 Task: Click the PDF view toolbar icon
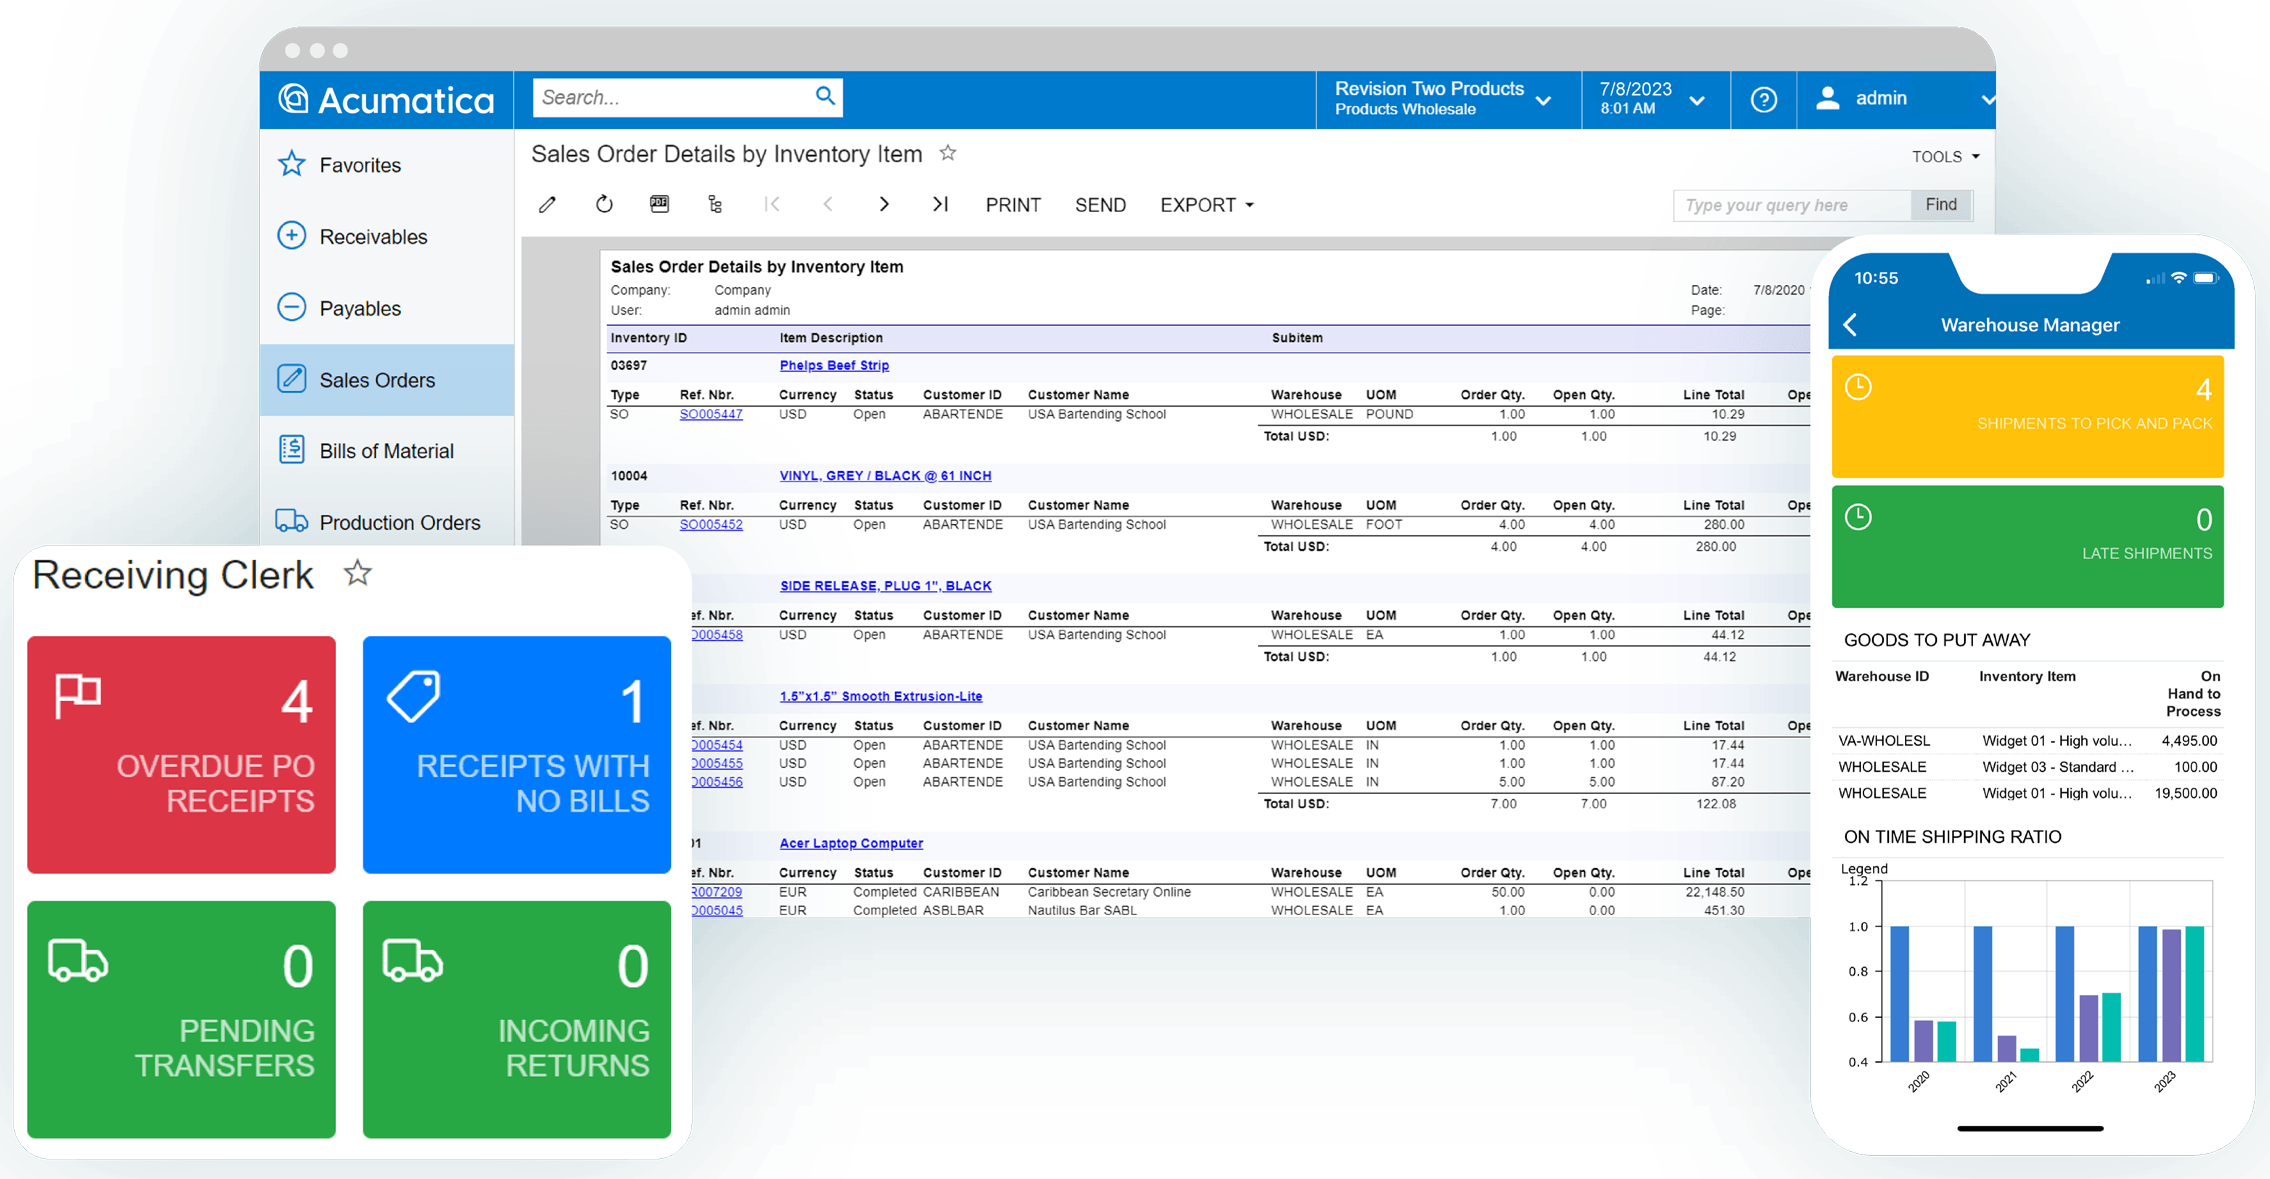(x=659, y=204)
